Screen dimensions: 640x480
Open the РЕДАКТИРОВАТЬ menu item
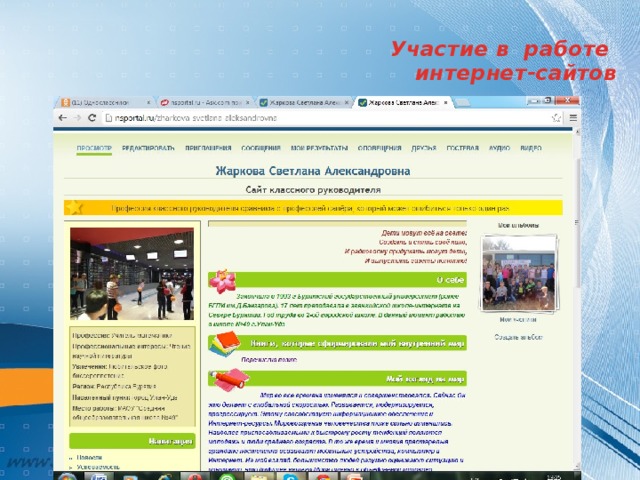click(x=148, y=148)
